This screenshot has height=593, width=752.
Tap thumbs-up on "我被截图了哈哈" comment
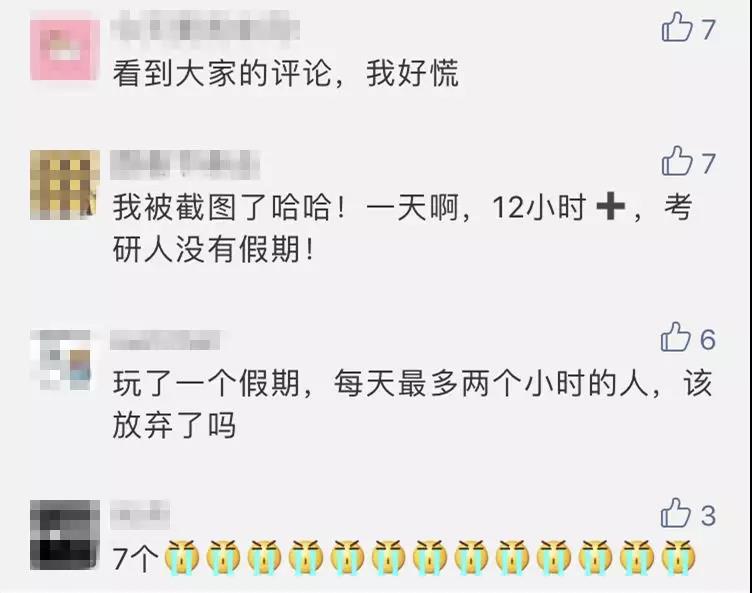coord(677,161)
